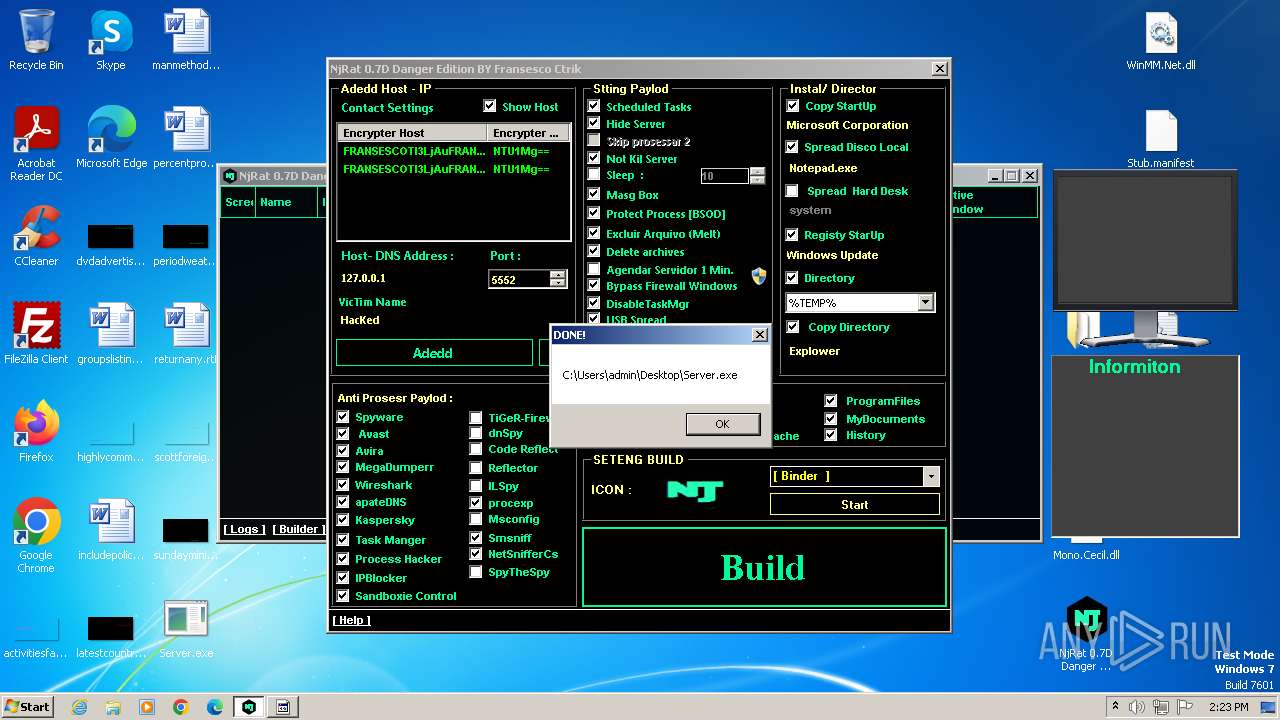Click the NJ icon preview in Seteng Build
1280x720 pixels.
(x=694, y=490)
